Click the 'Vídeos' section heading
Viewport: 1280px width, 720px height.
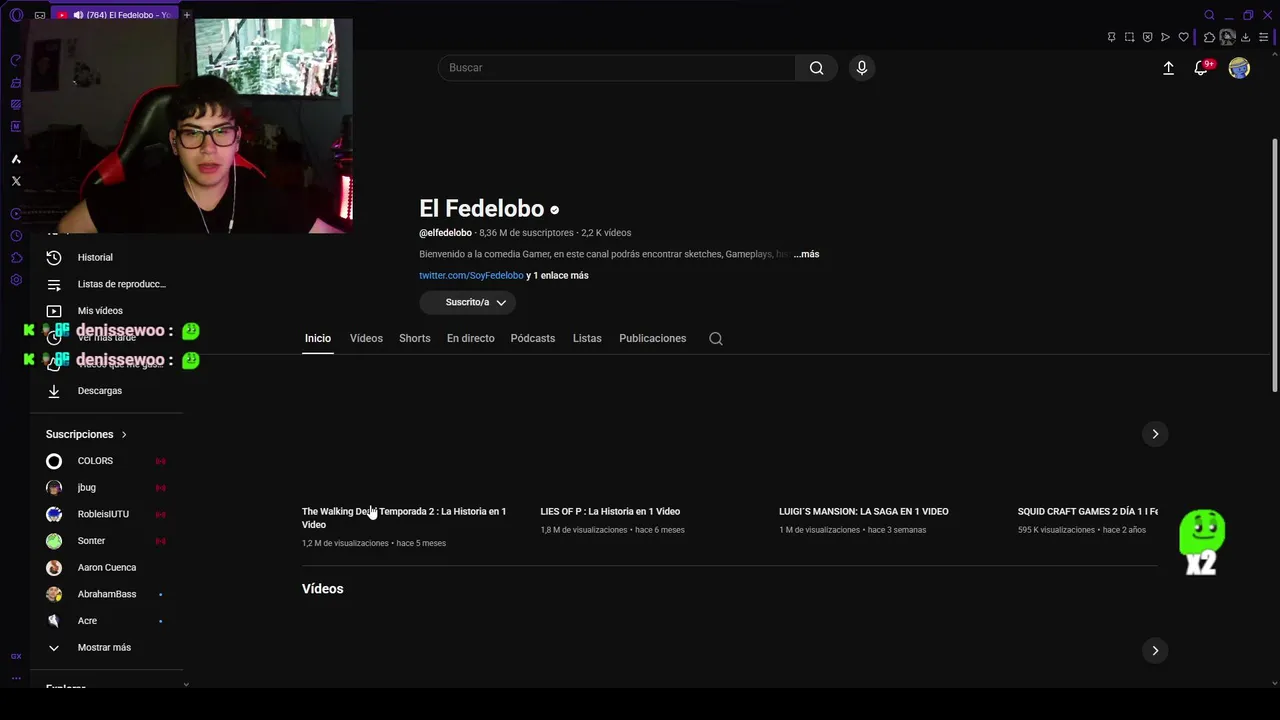tap(322, 589)
